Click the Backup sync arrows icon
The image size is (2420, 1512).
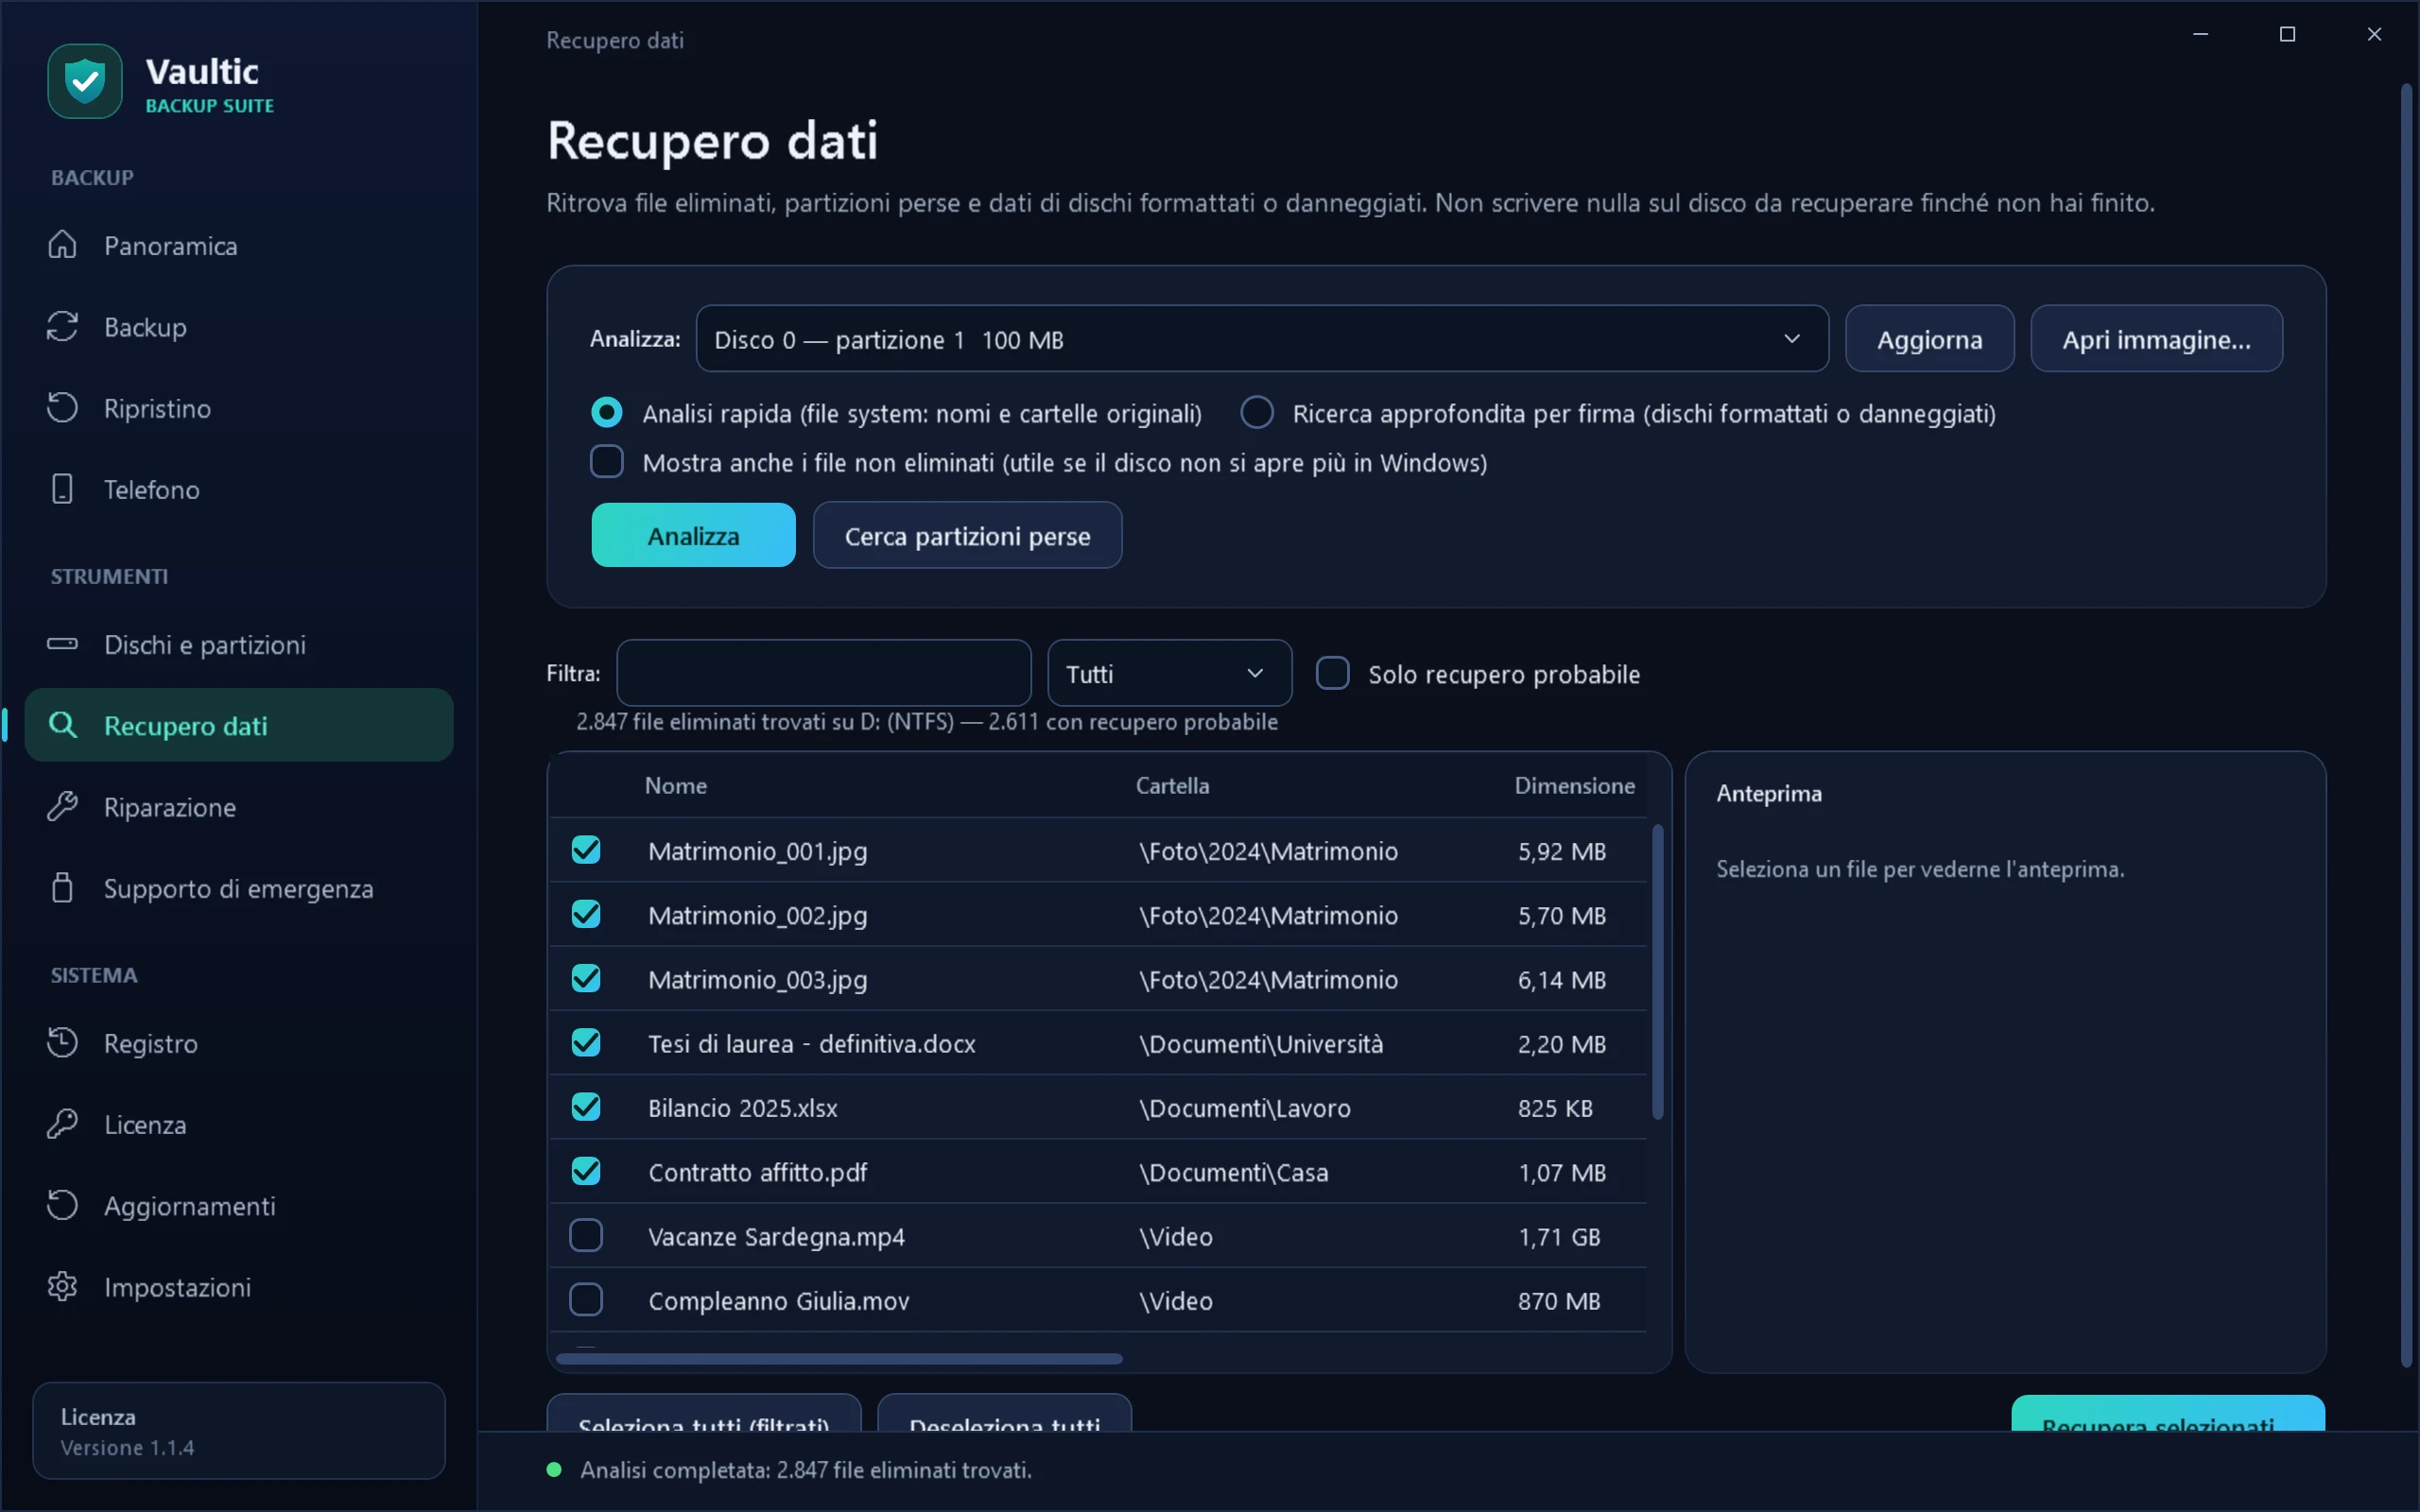[62, 326]
